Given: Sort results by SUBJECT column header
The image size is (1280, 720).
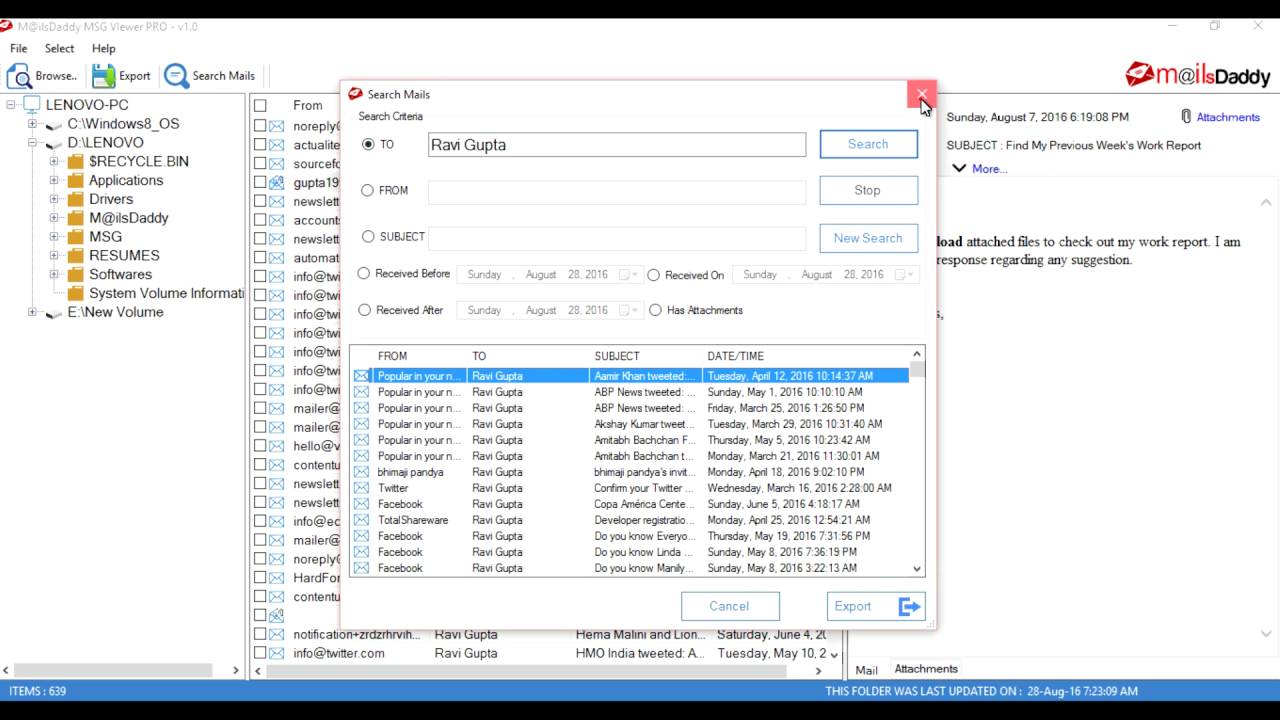Looking at the screenshot, I should [x=617, y=356].
